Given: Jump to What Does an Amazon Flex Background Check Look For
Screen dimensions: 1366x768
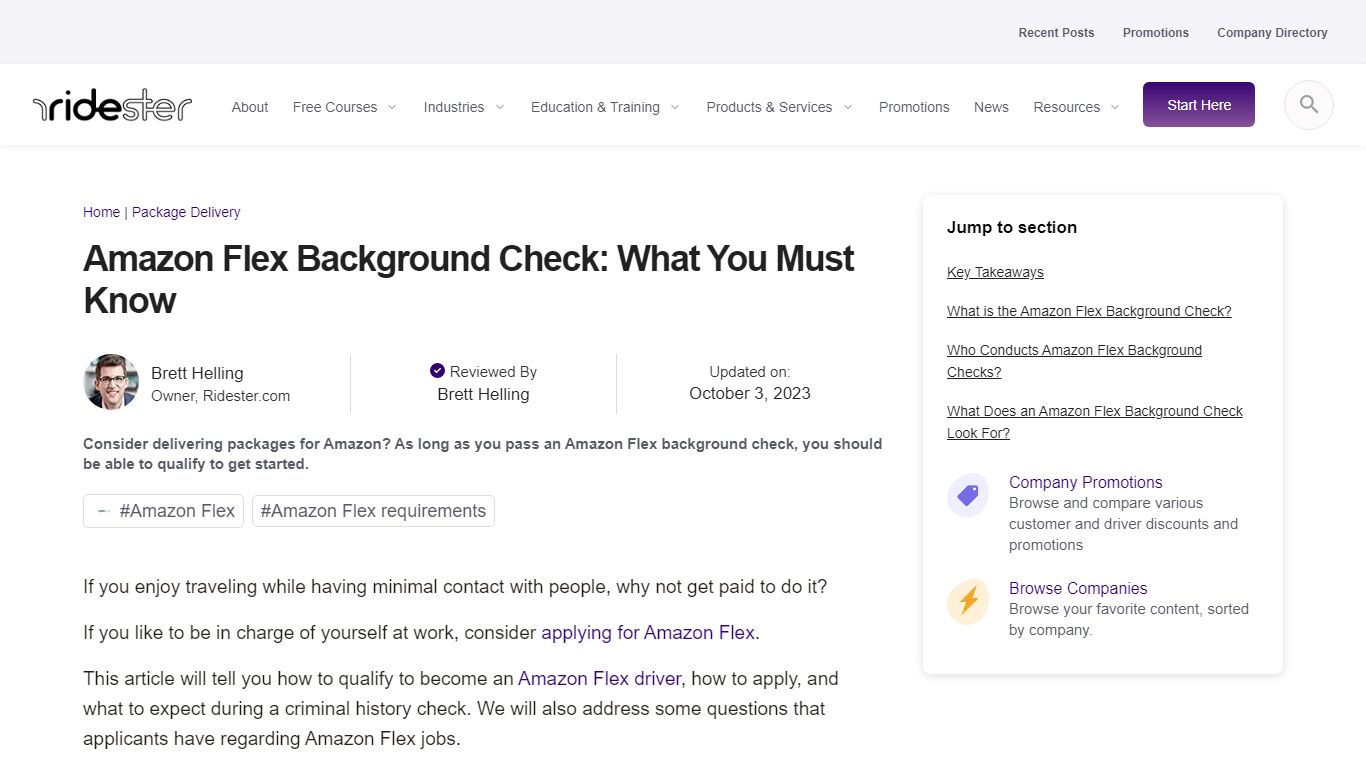Looking at the screenshot, I should click(x=1095, y=422).
